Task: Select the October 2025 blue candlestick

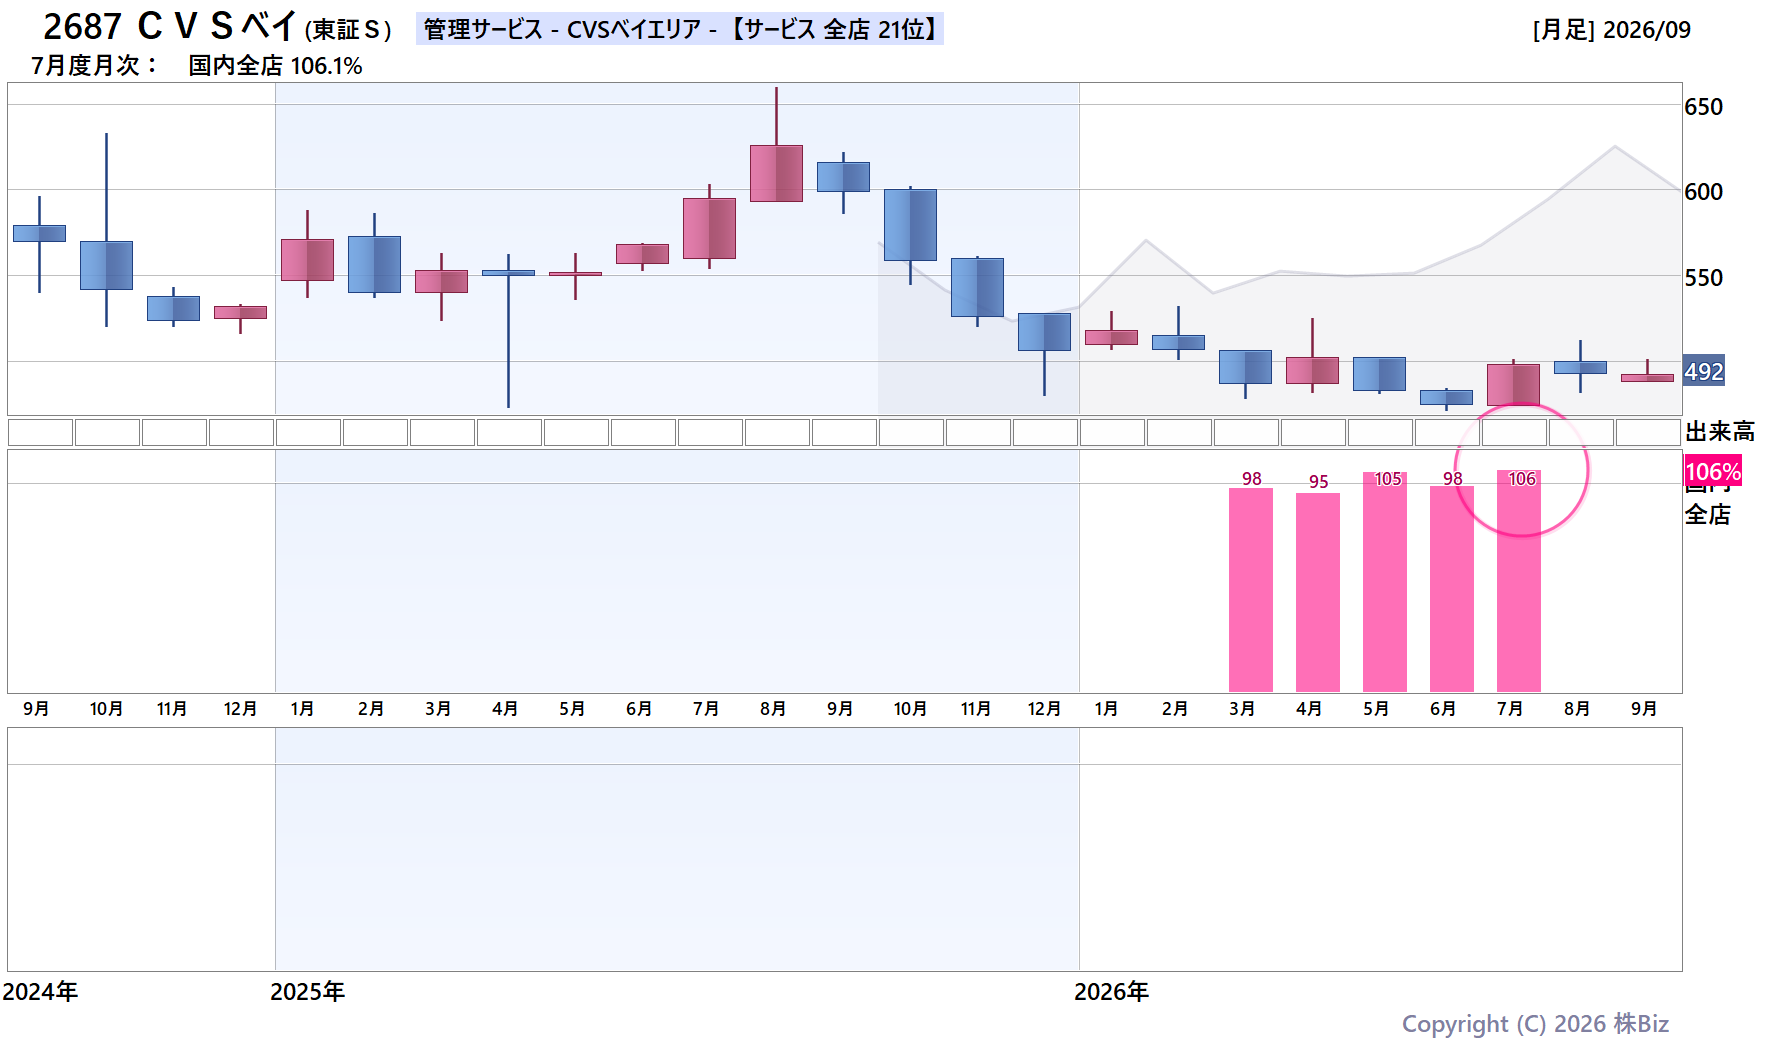Action: 910,225
